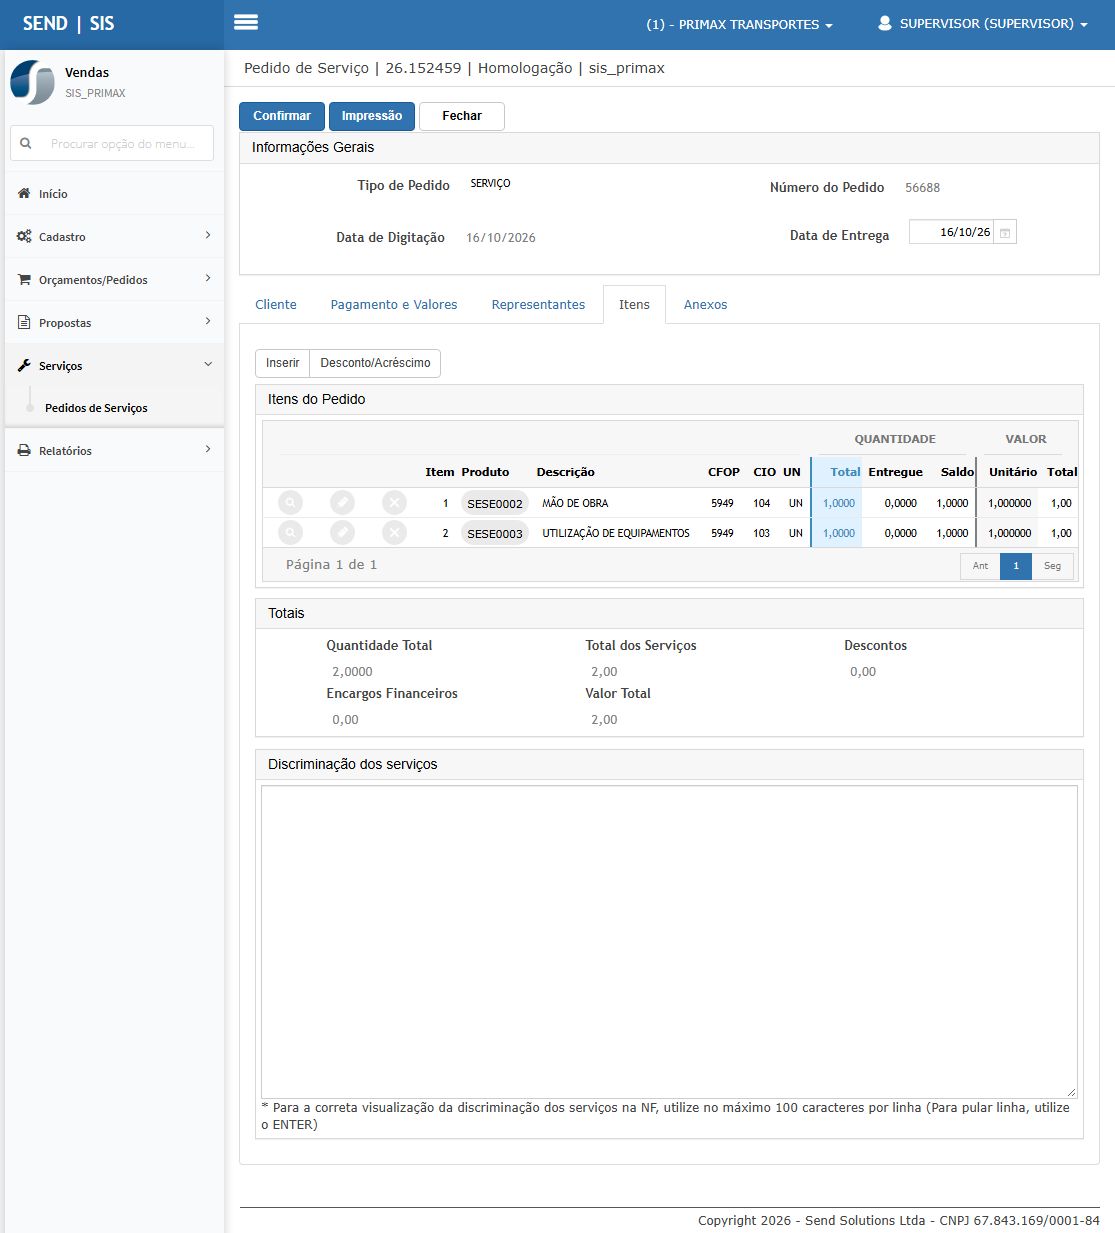Delete the MÃO DE OBRA item

pyautogui.click(x=394, y=503)
